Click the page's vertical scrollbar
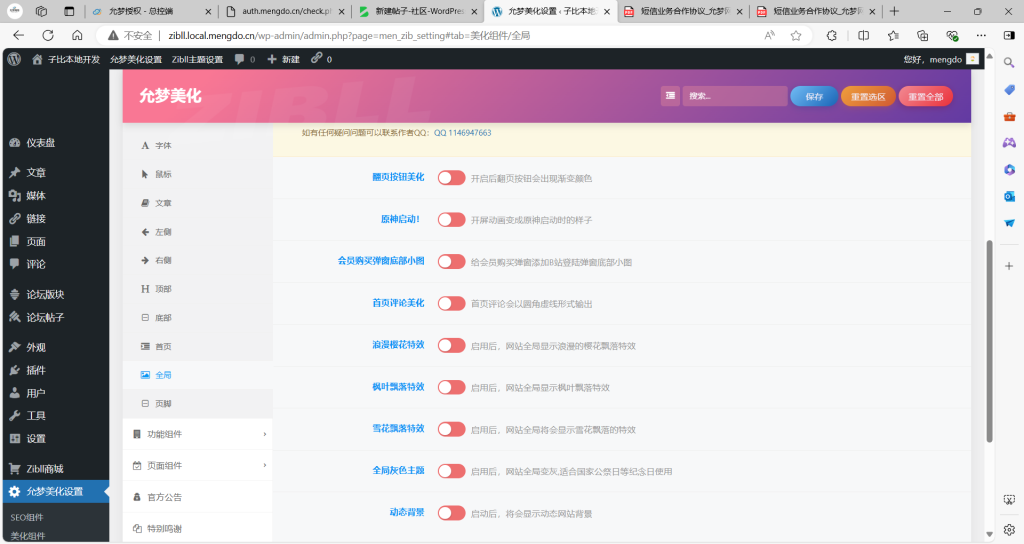Viewport: 1024px width, 544px height. click(x=989, y=340)
